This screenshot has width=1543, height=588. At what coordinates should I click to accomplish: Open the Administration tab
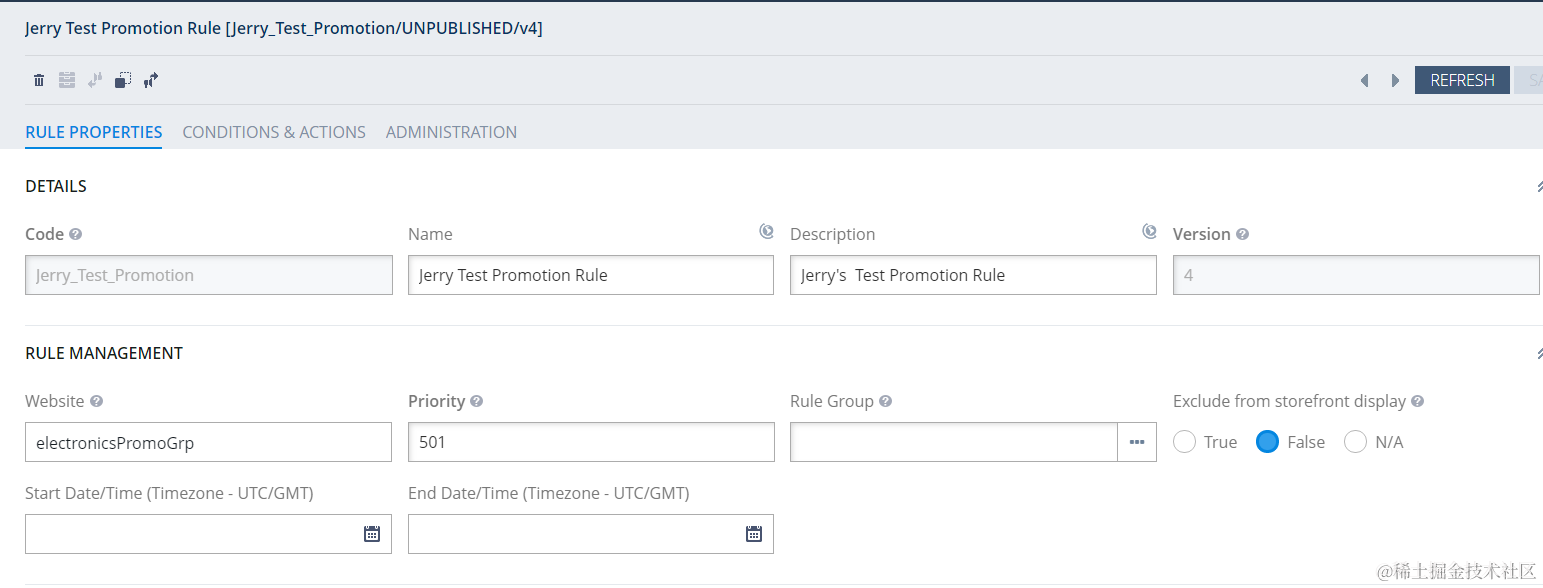tap(451, 132)
